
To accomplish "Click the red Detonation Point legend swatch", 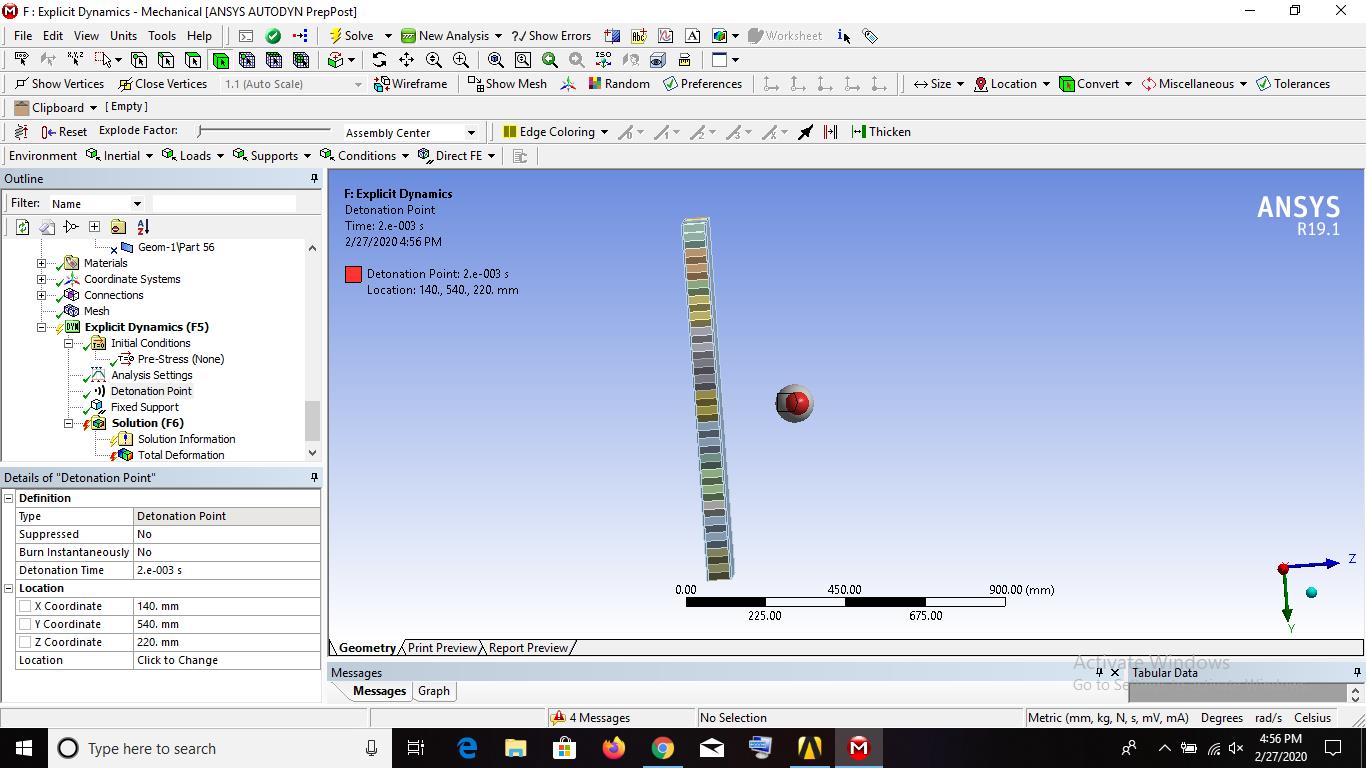I will tap(353, 274).
